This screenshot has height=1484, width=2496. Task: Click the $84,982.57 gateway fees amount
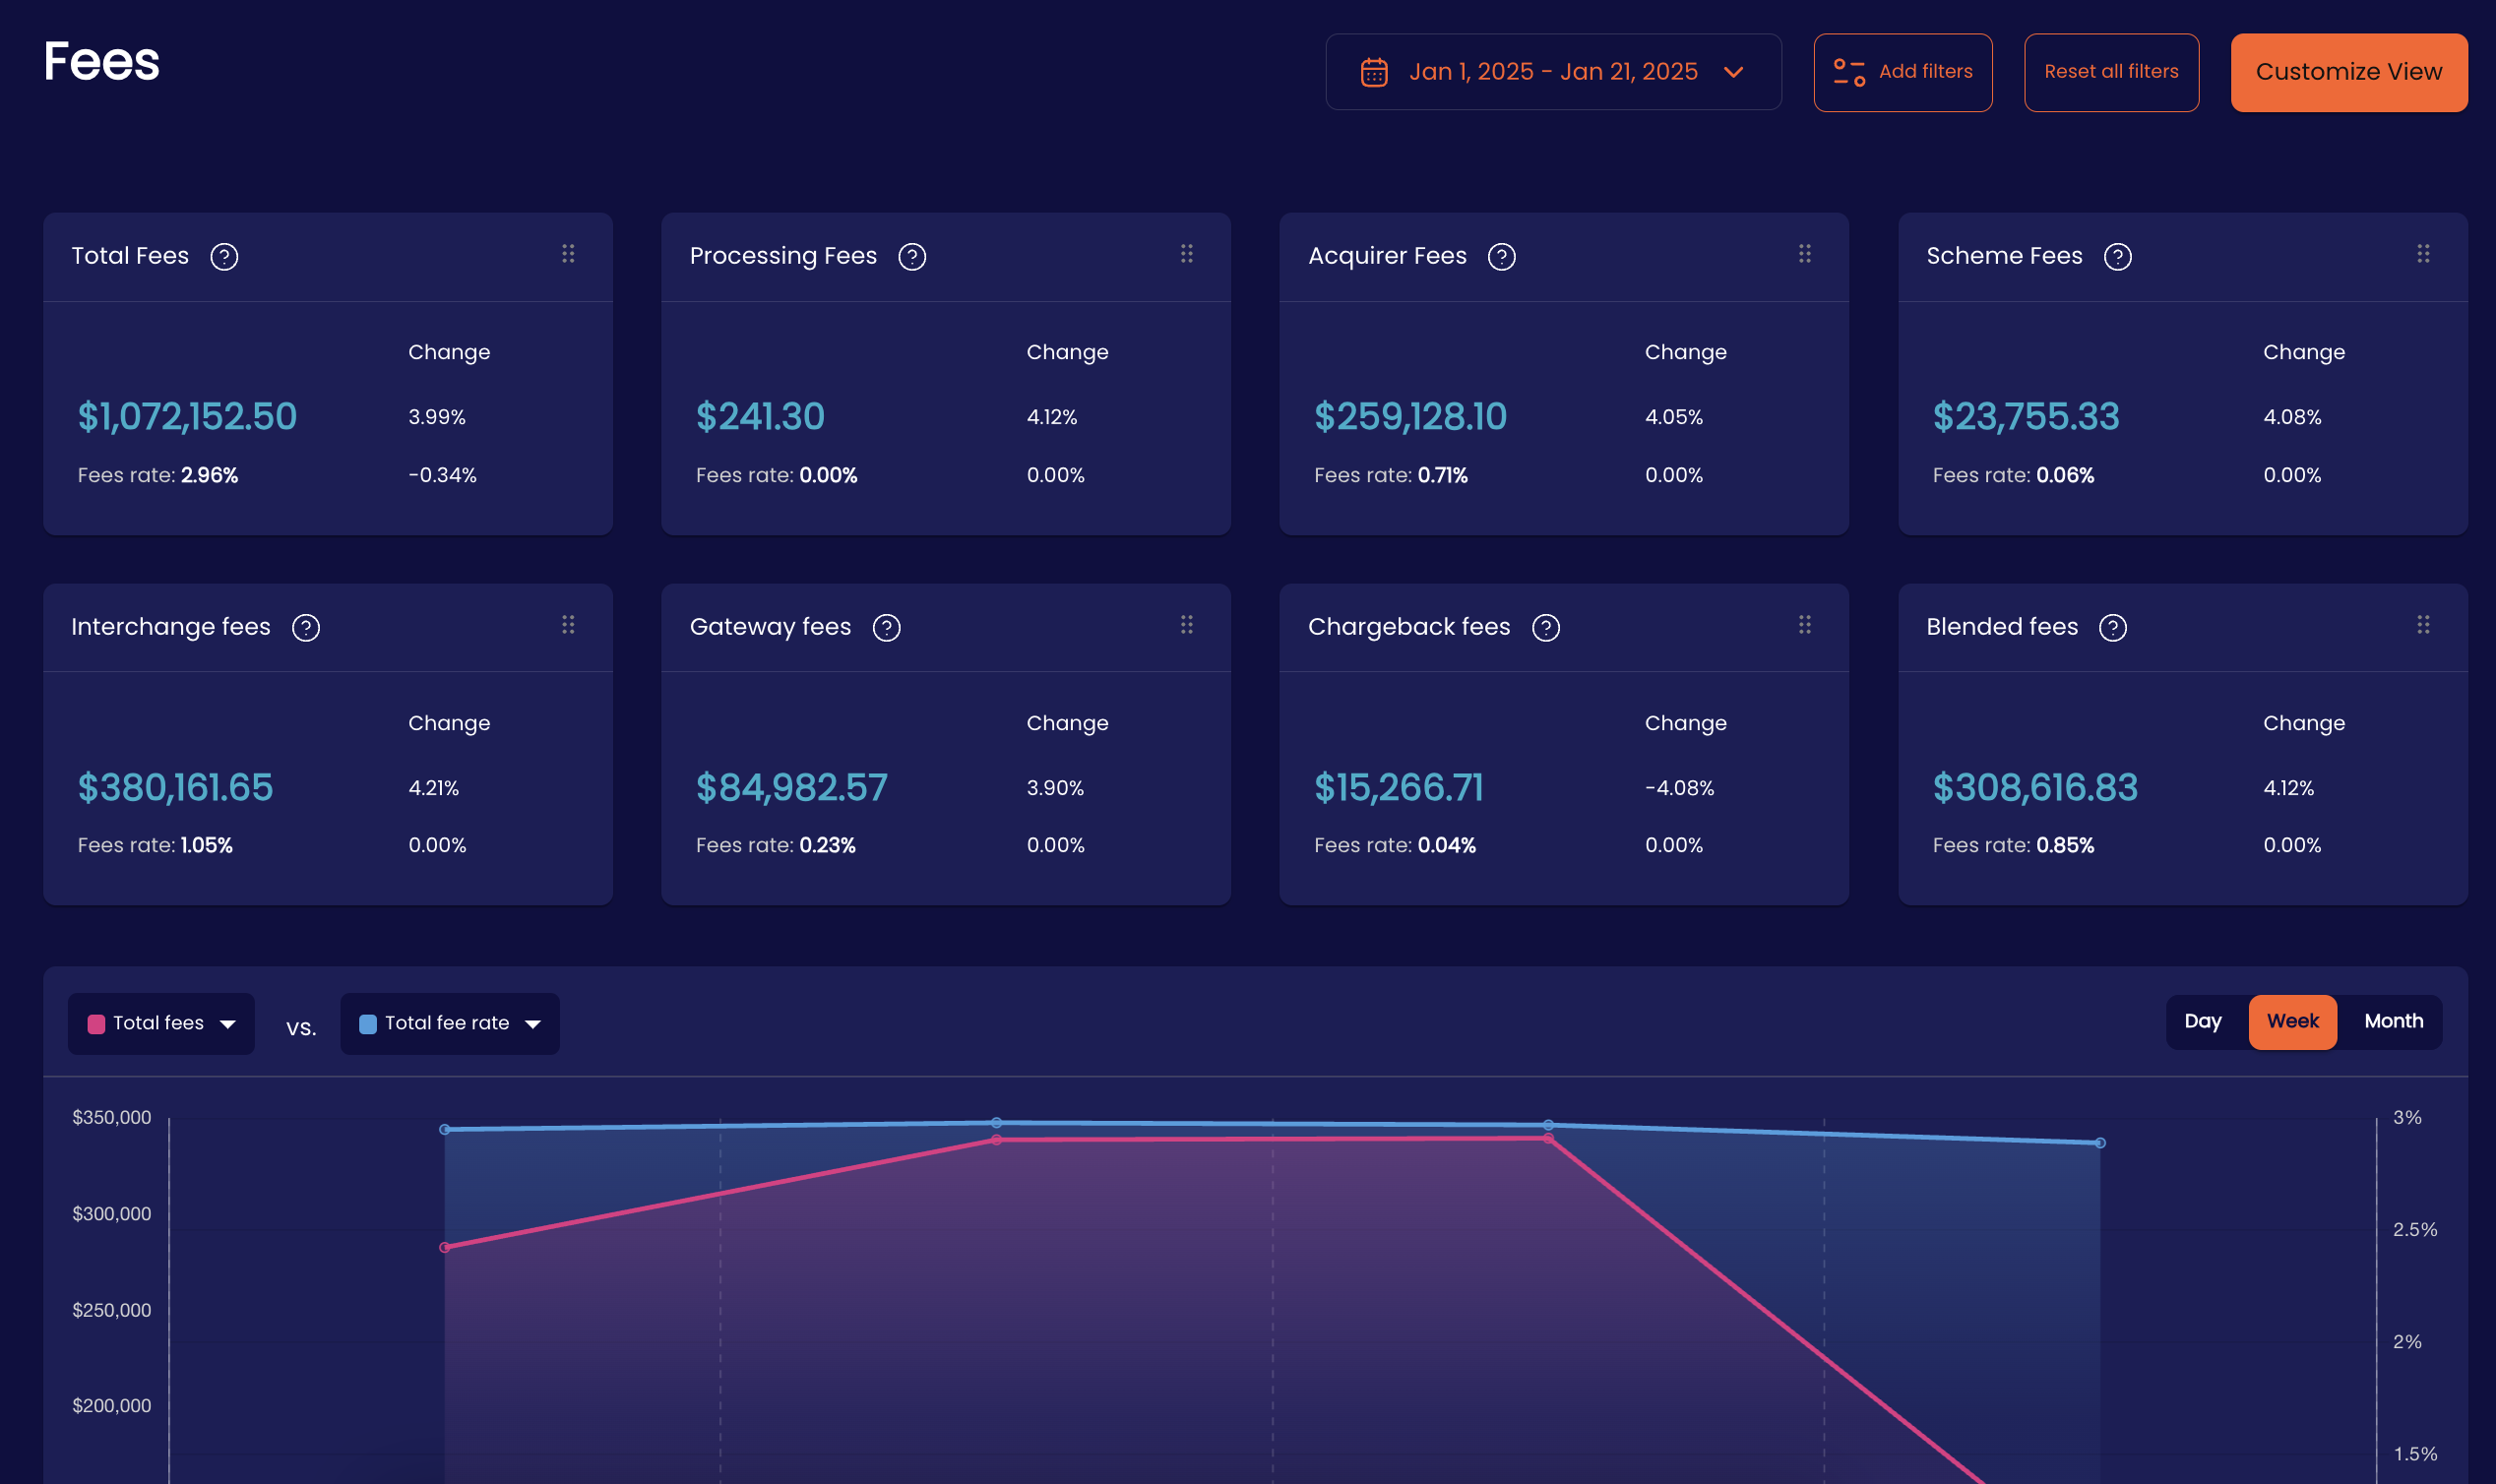(791, 787)
